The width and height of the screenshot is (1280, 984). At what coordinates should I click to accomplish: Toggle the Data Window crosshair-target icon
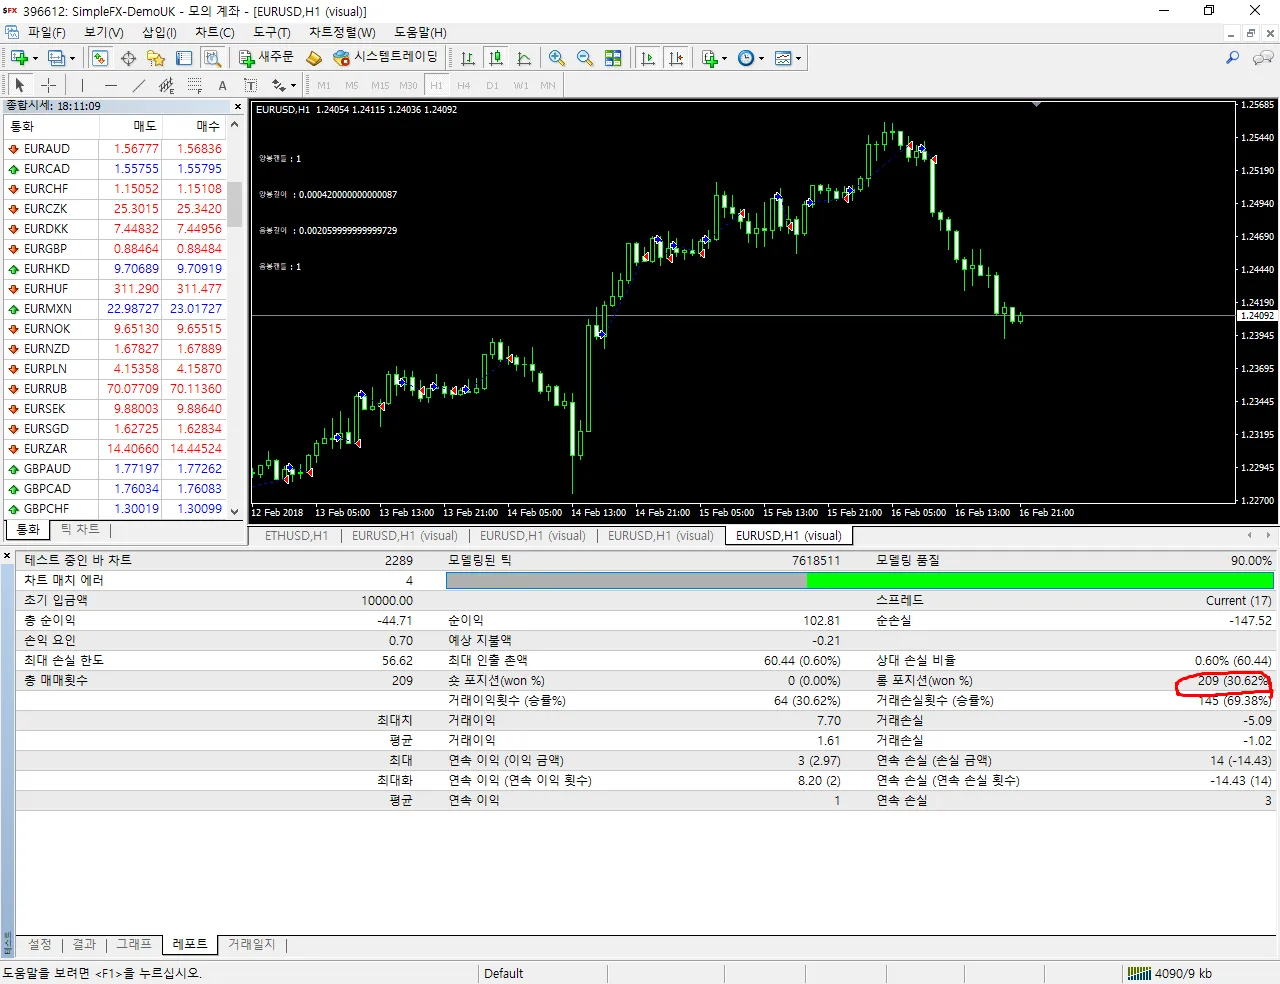tap(128, 58)
